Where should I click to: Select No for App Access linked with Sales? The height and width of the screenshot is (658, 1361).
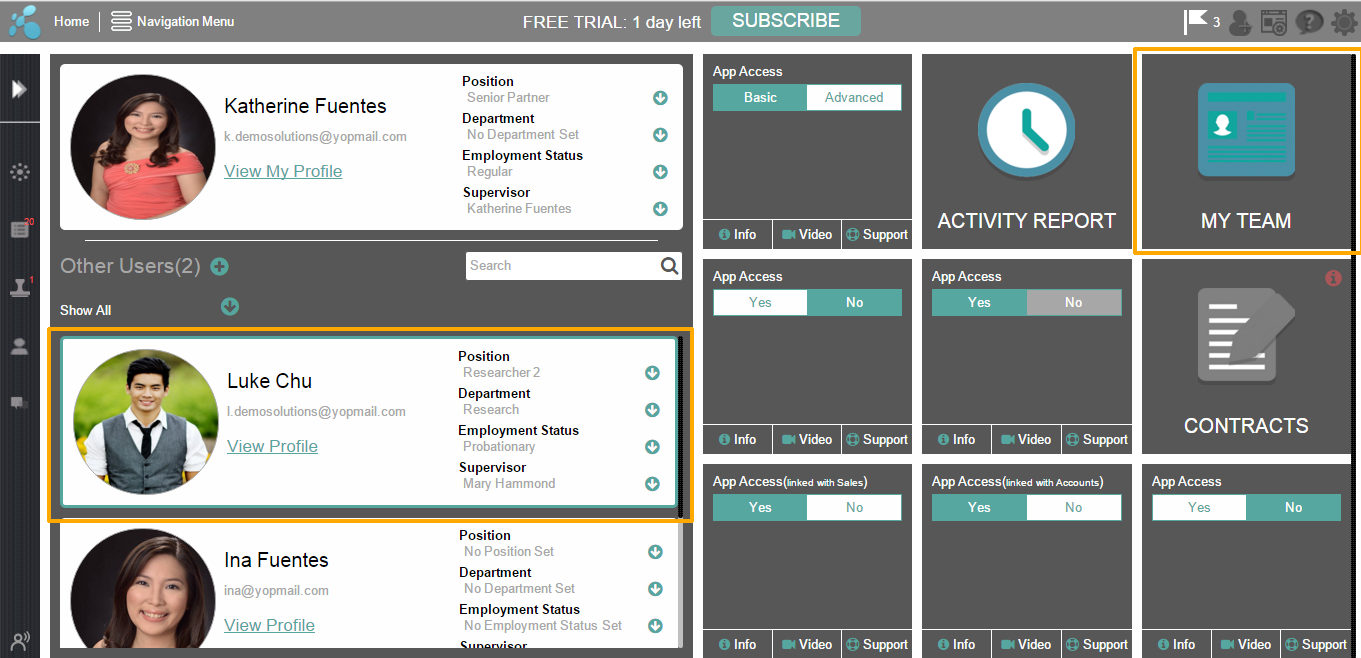tap(854, 507)
